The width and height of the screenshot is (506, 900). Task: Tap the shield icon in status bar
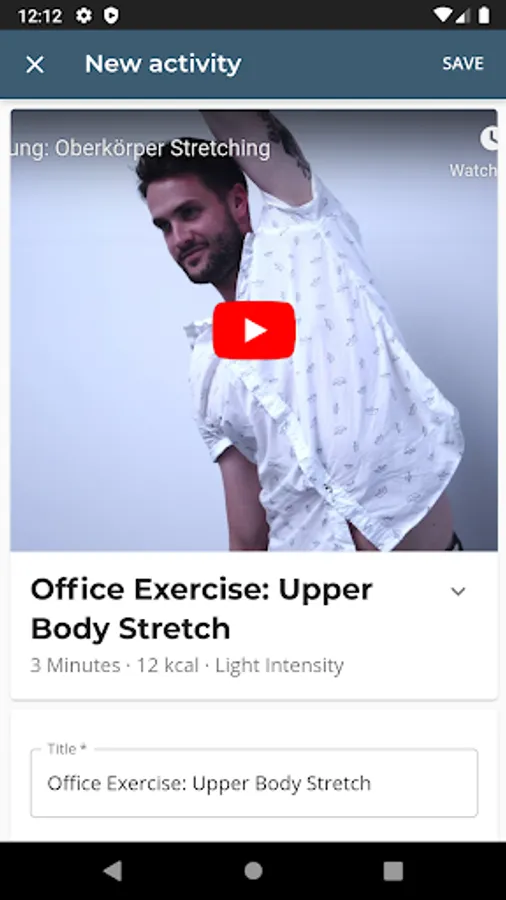[x=111, y=15]
